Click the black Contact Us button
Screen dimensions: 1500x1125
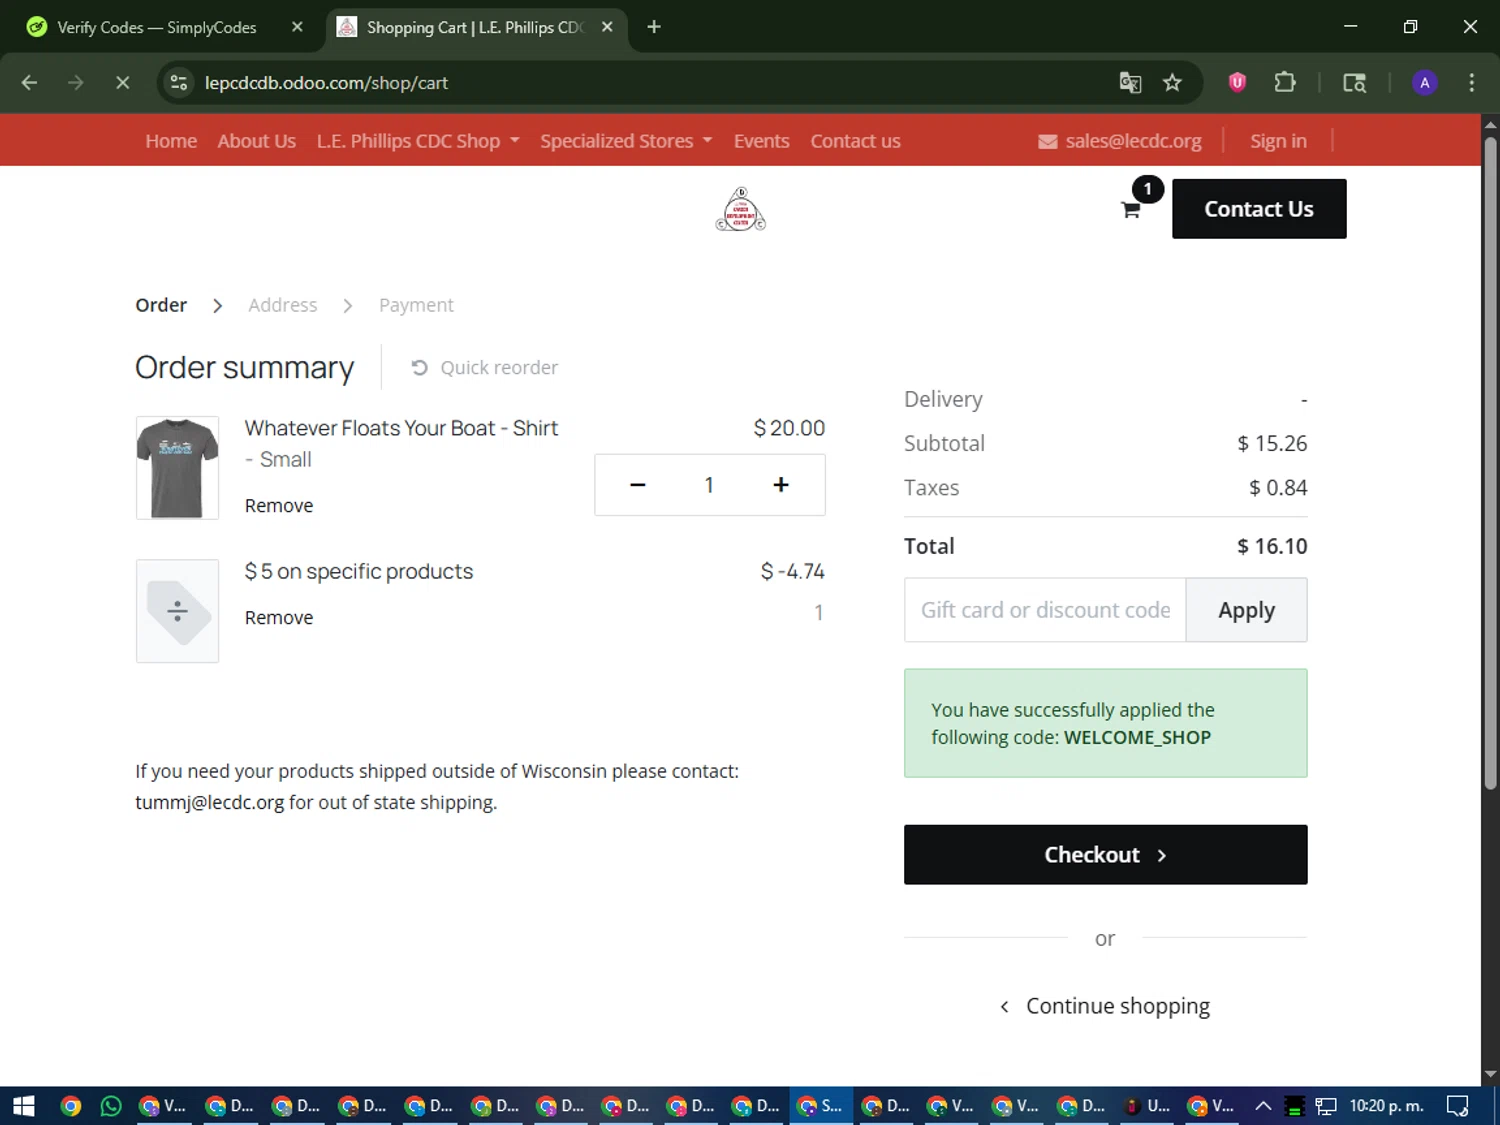click(1259, 209)
